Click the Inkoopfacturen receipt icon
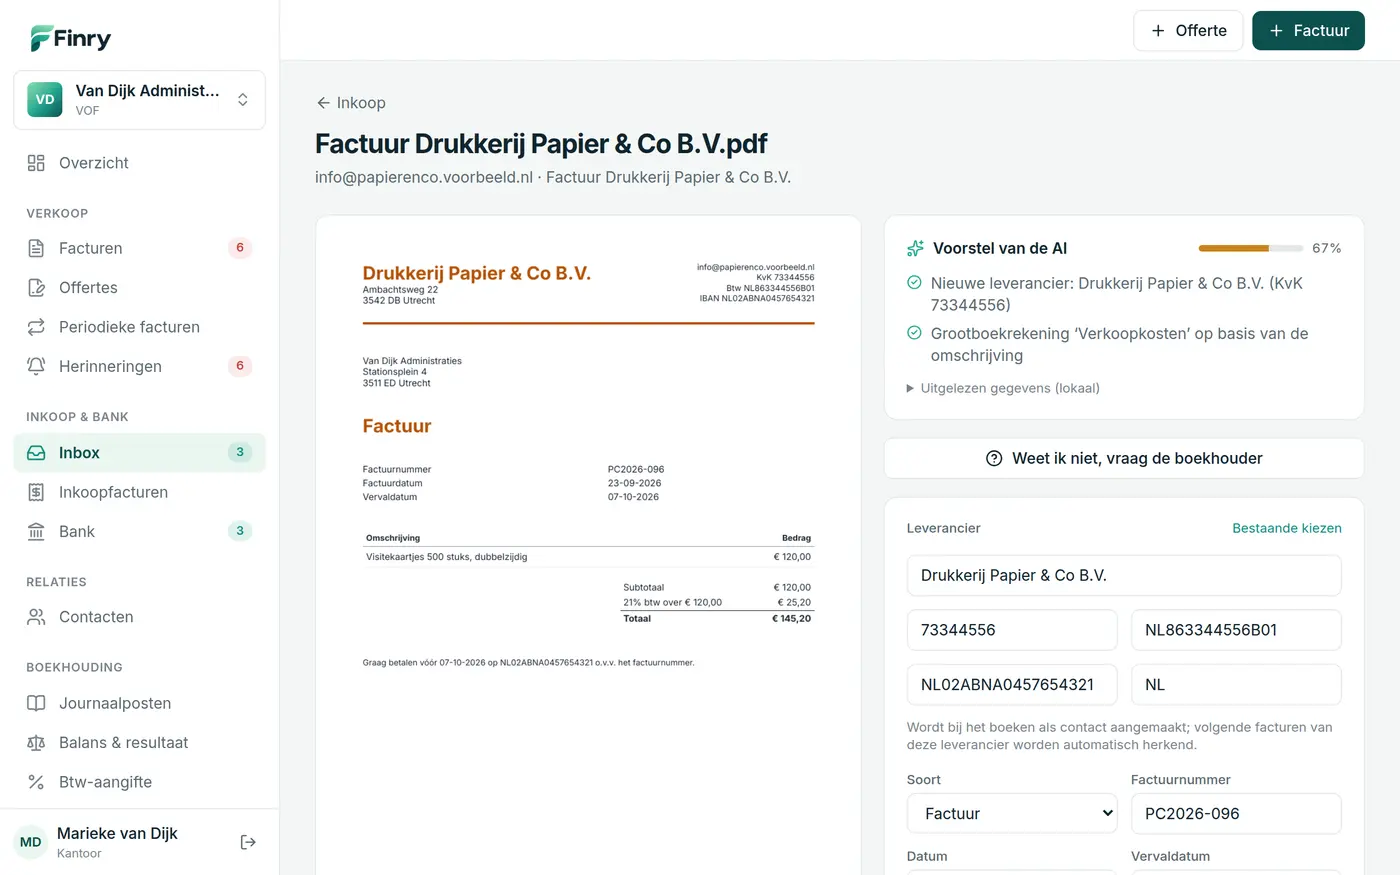This screenshot has width=1400, height=875. pyautogui.click(x=36, y=492)
